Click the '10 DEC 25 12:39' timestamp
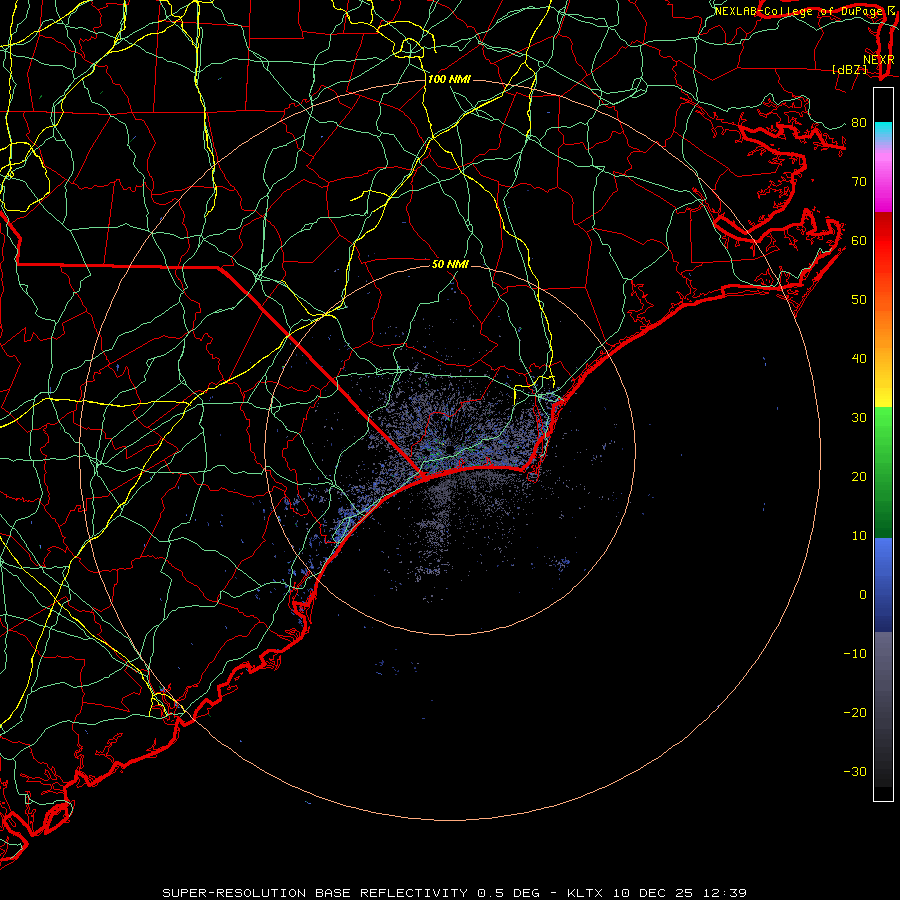The height and width of the screenshot is (900, 900). click(680, 893)
